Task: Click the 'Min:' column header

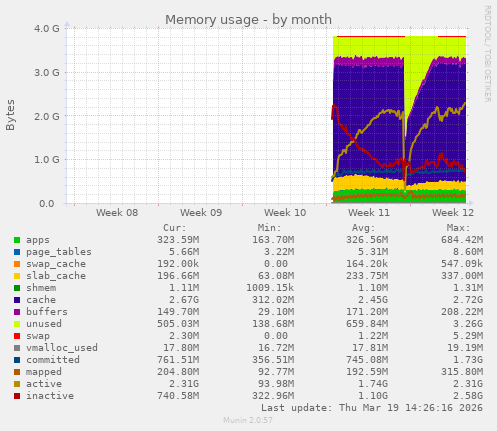Action: click(269, 228)
